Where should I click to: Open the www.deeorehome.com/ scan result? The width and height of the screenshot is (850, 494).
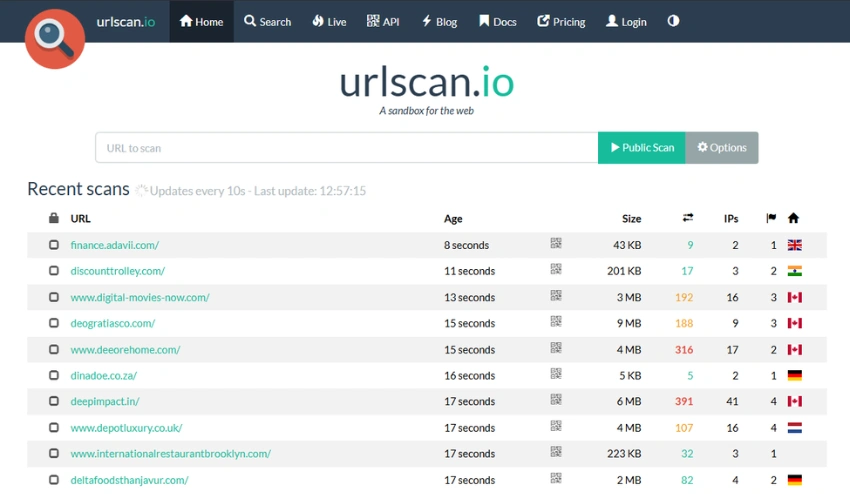click(125, 350)
